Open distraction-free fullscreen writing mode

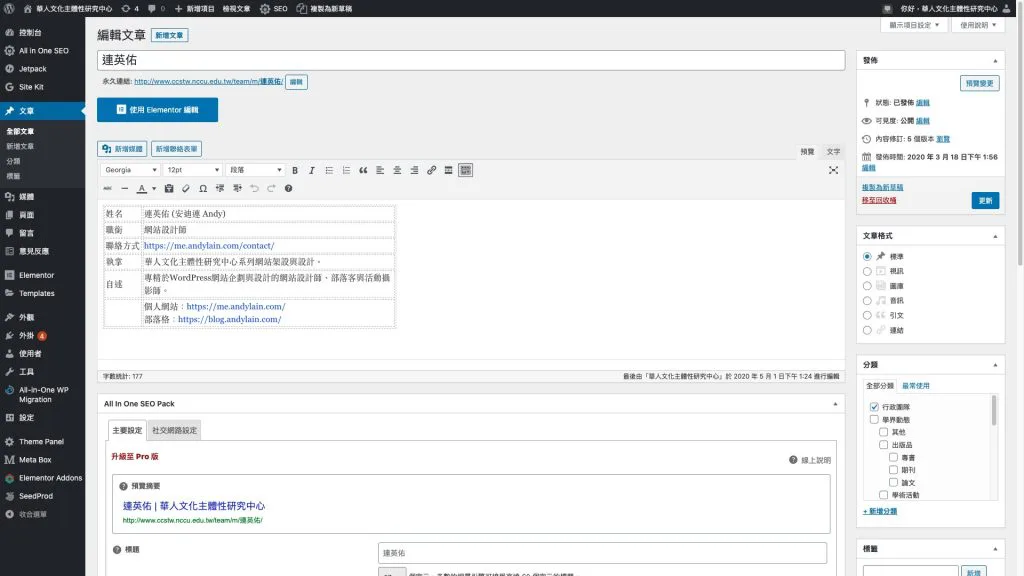coord(833,170)
